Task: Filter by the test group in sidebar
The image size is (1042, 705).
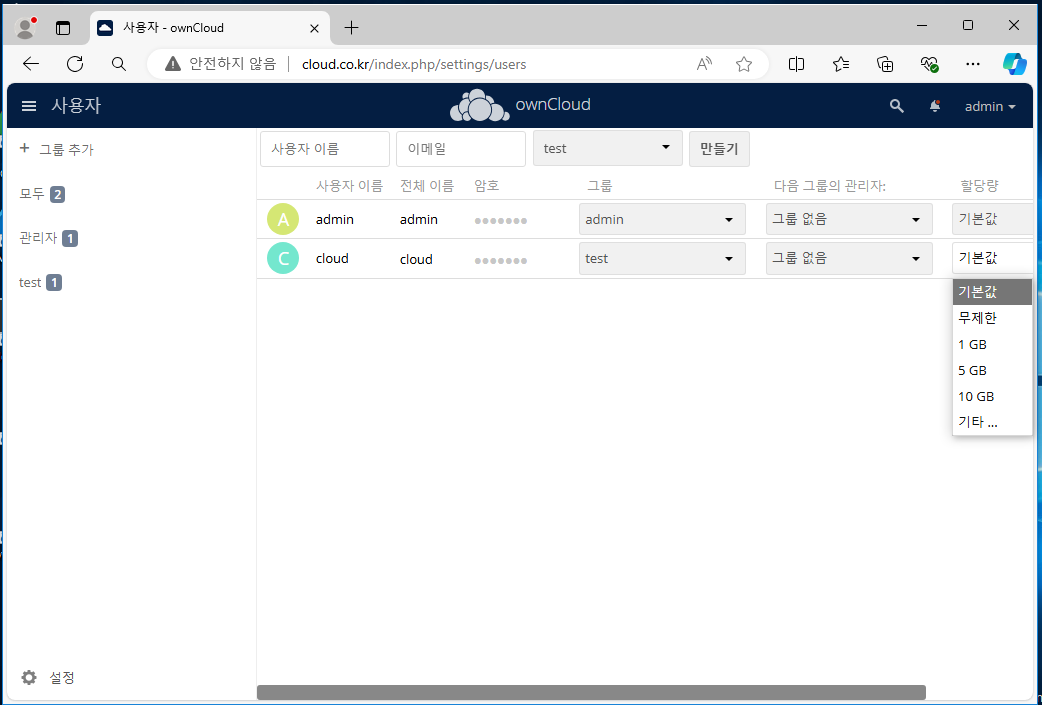Action: (x=30, y=282)
